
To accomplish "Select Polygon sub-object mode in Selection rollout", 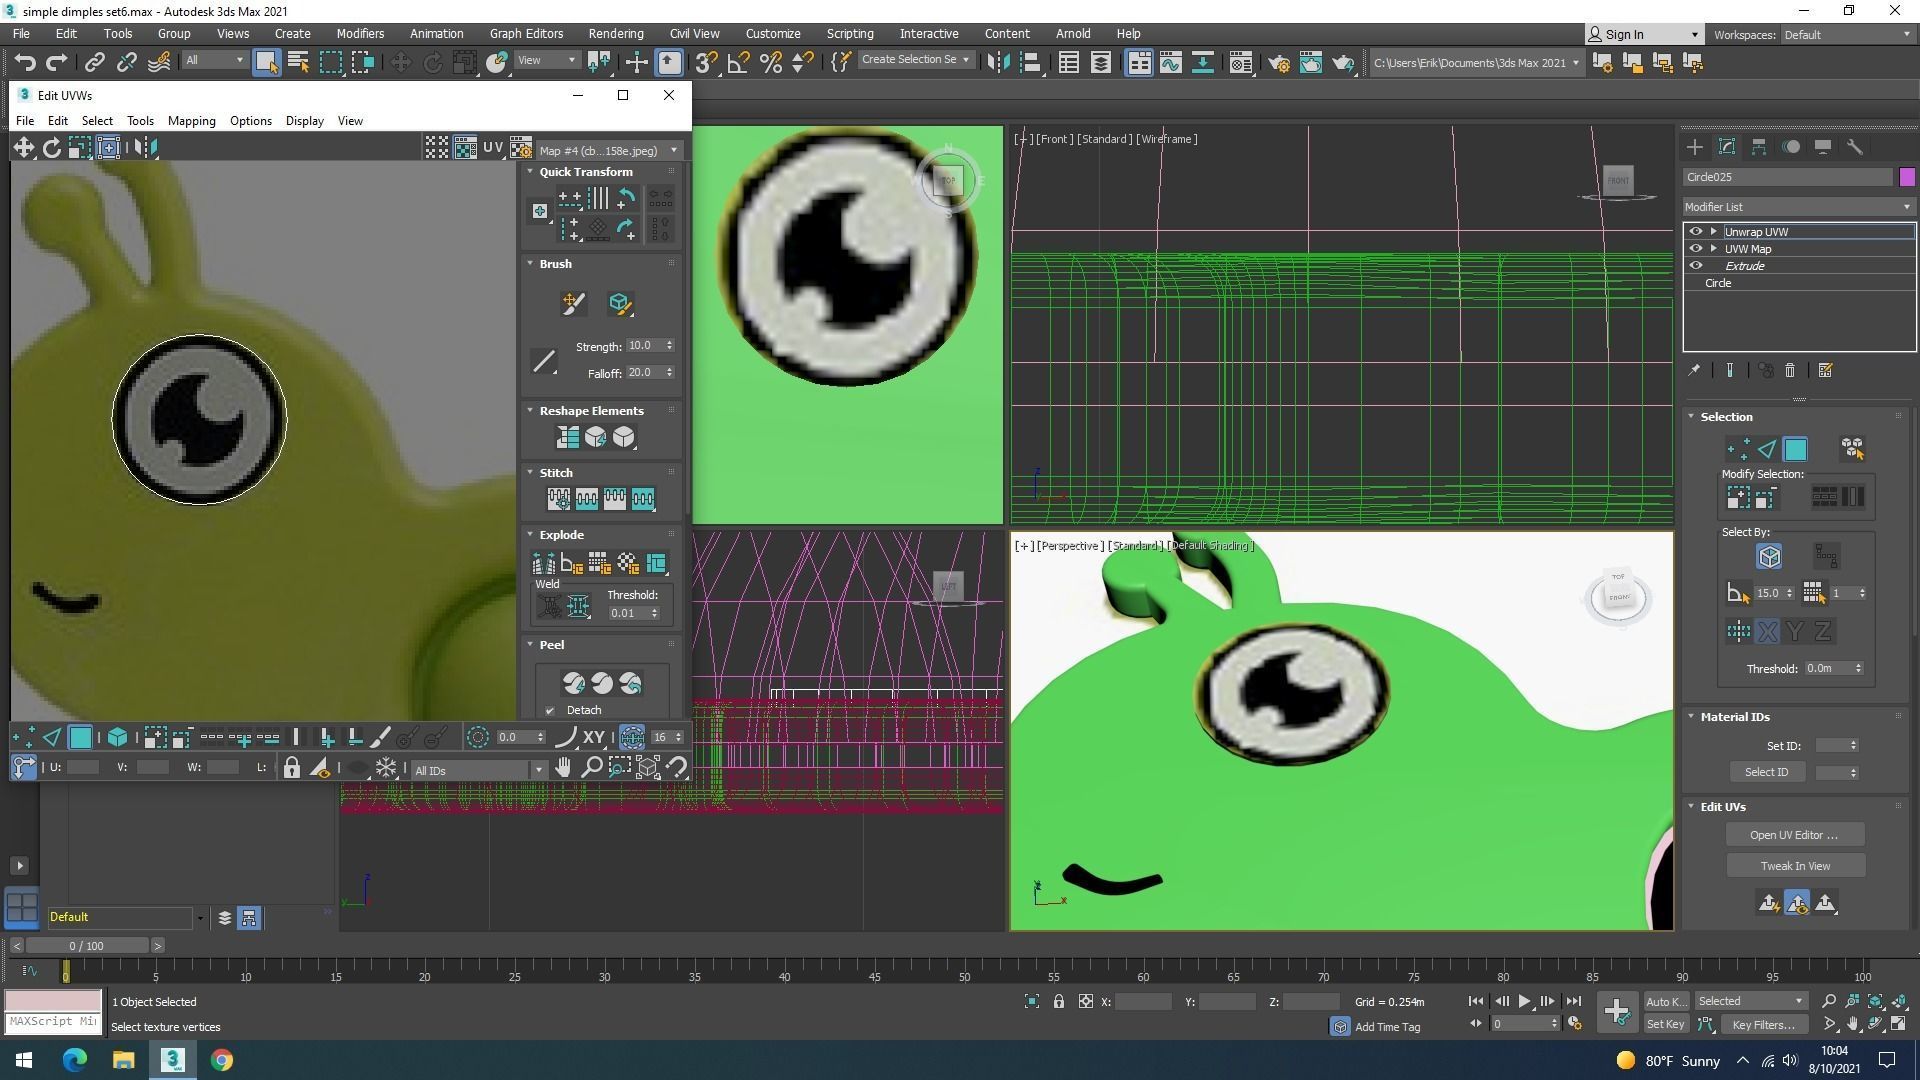I will 1795,449.
